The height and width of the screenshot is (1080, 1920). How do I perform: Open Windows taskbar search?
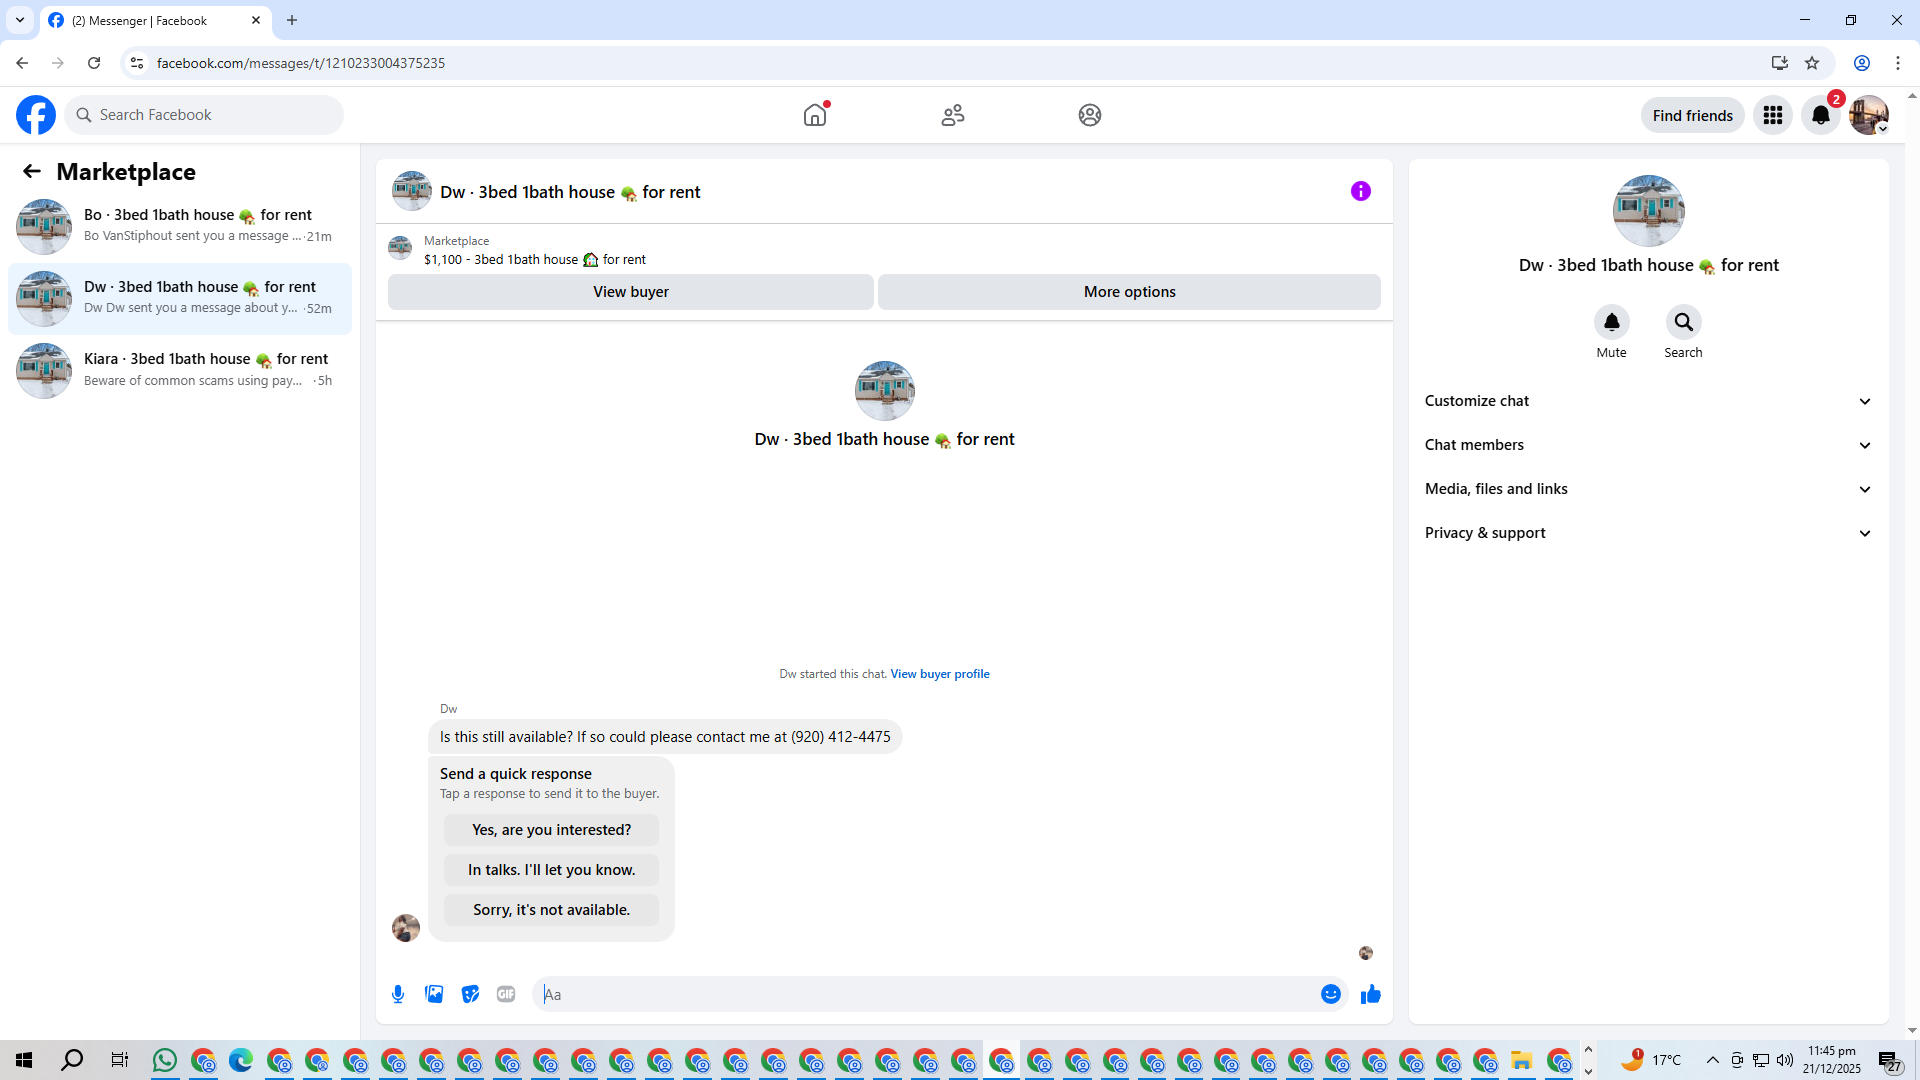tap(72, 1060)
